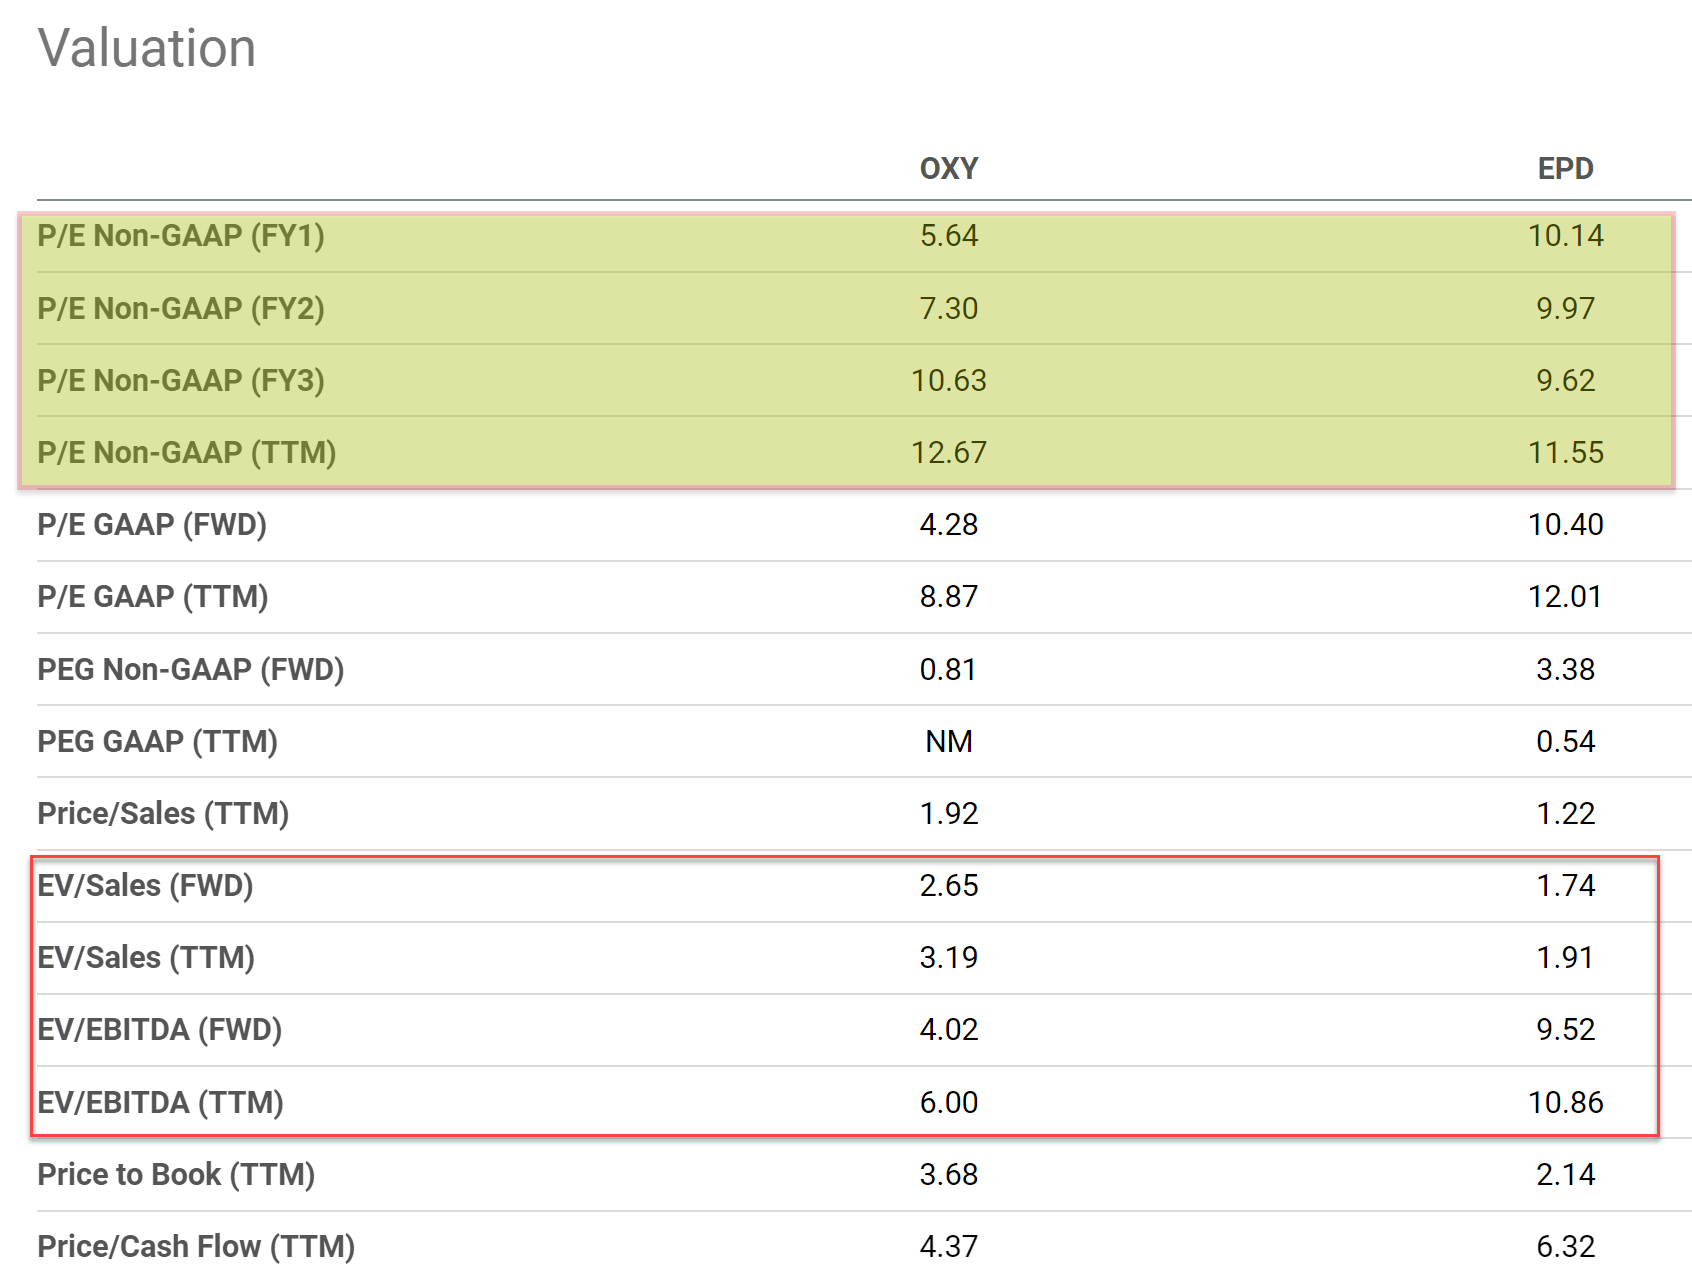This screenshot has height=1286, width=1692.
Task: Select EPD EV/EBITDA TTM value 10.86
Action: point(1565,1102)
